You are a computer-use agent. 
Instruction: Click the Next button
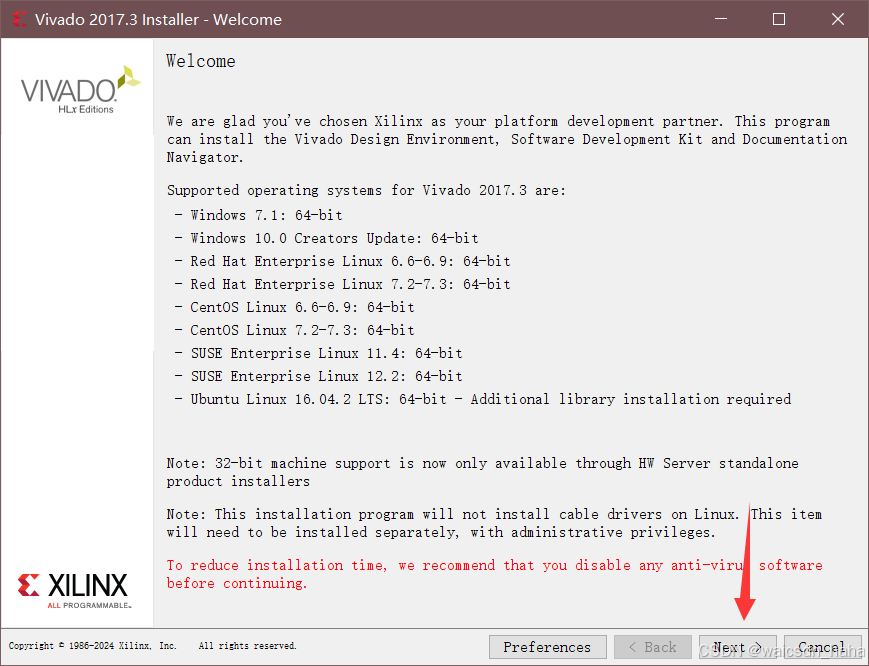tap(738, 647)
